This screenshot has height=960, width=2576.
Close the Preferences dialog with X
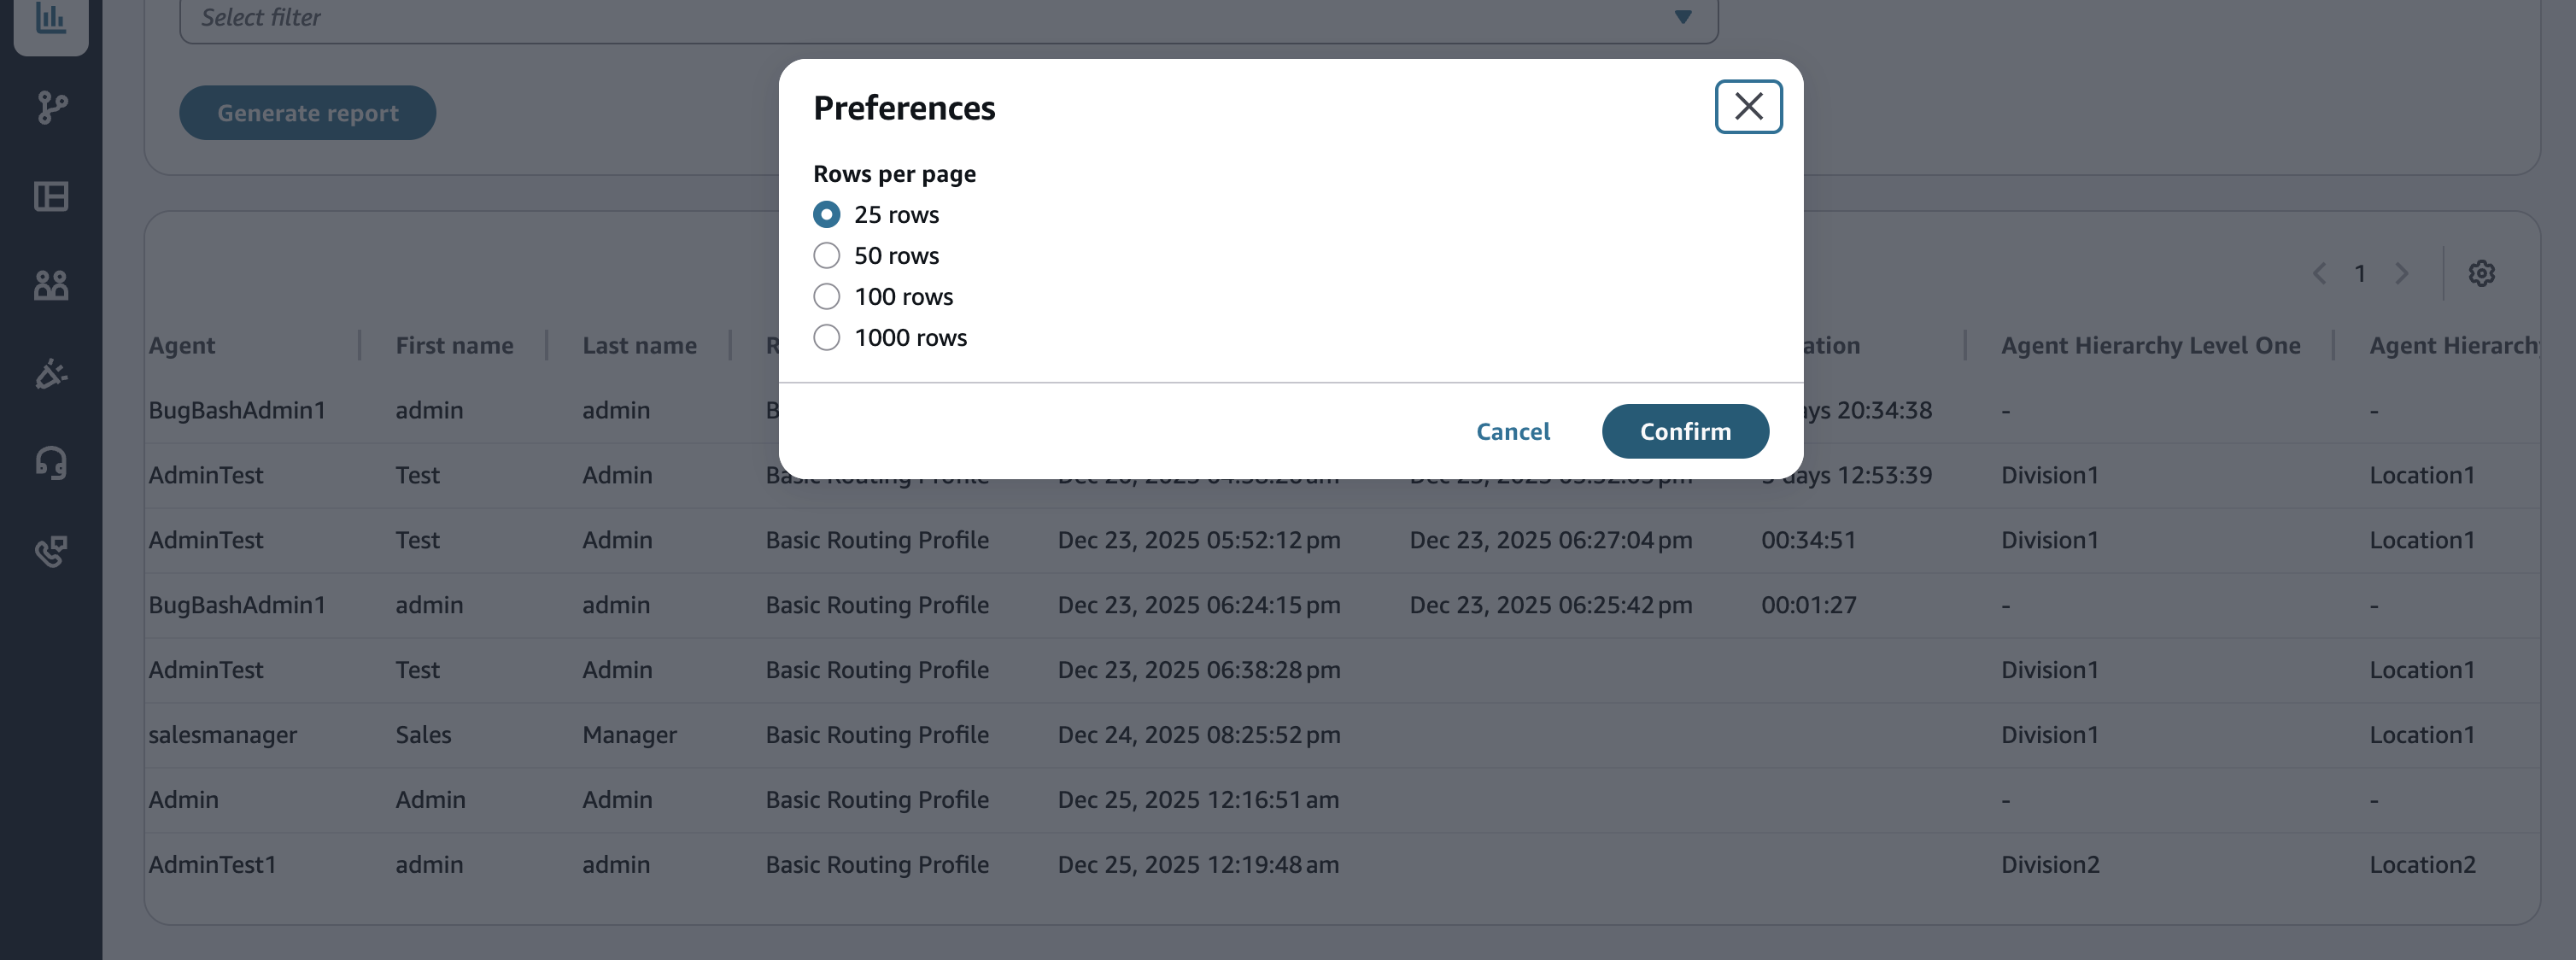[x=1748, y=106]
